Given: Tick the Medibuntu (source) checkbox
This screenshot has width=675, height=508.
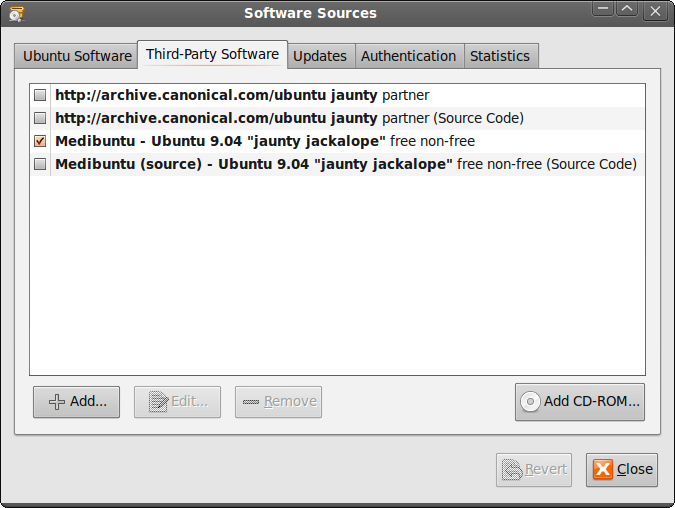Looking at the screenshot, I should [x=40, y=164].
